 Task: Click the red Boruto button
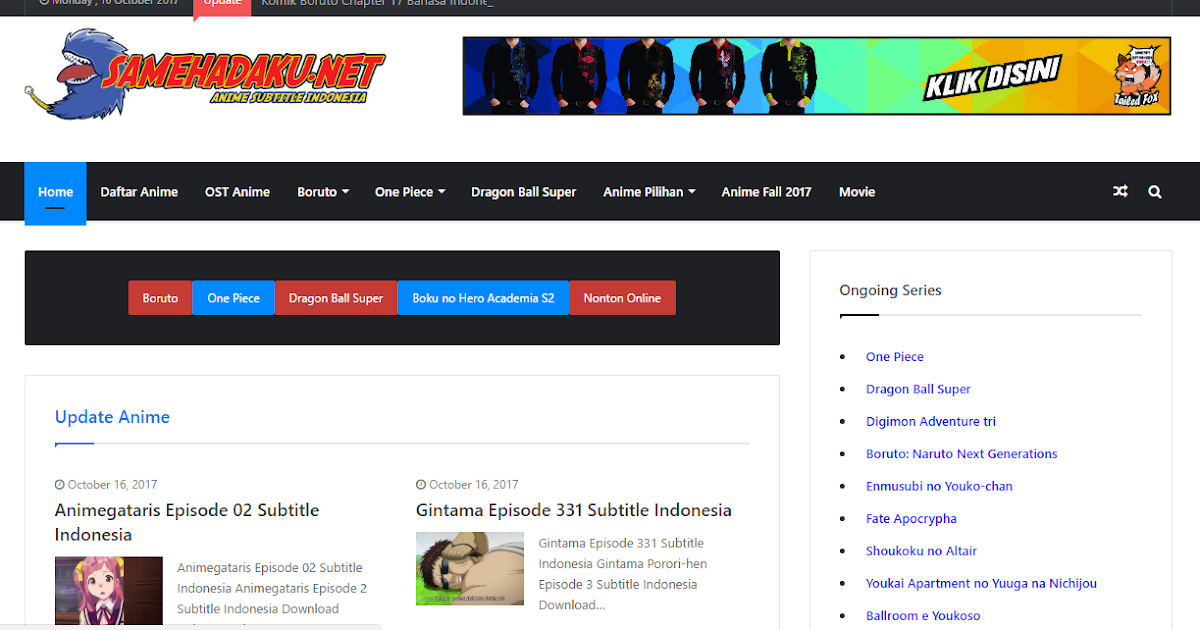pyautogui.click(x=160, y=298)
